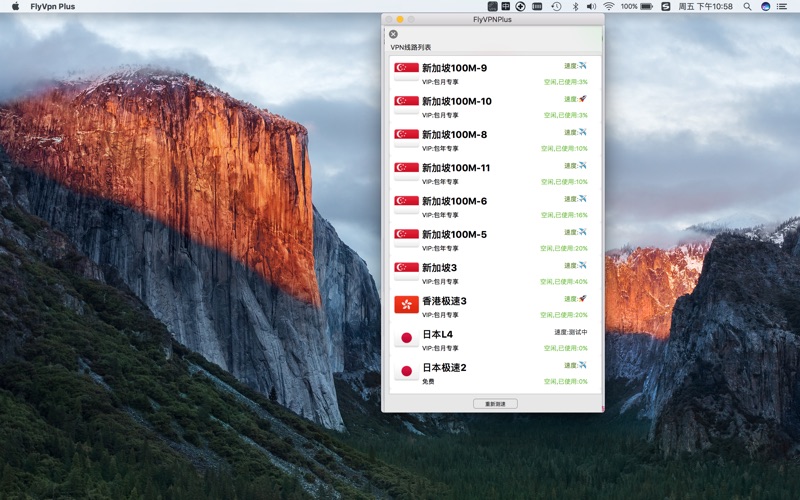Click airplane speed icon for 日本极速2
Image resolution: width=800 pixels, height=500 pixels.
coord(583,365)
